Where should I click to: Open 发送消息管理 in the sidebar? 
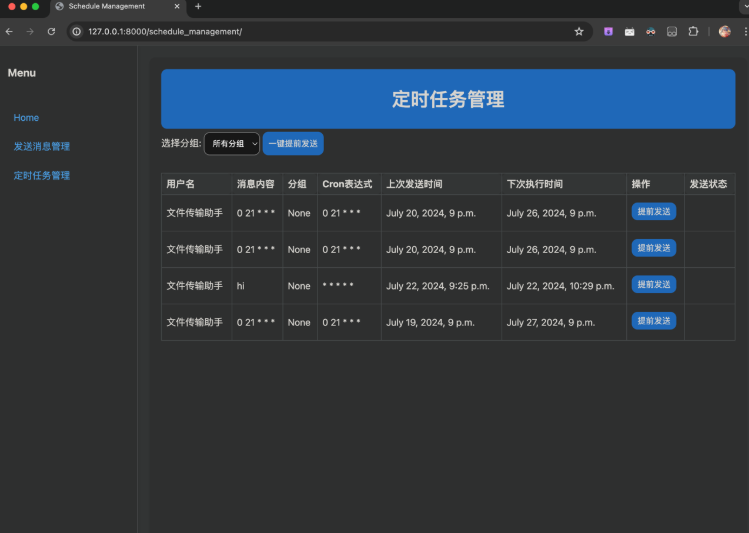click(x=41, y=147)
